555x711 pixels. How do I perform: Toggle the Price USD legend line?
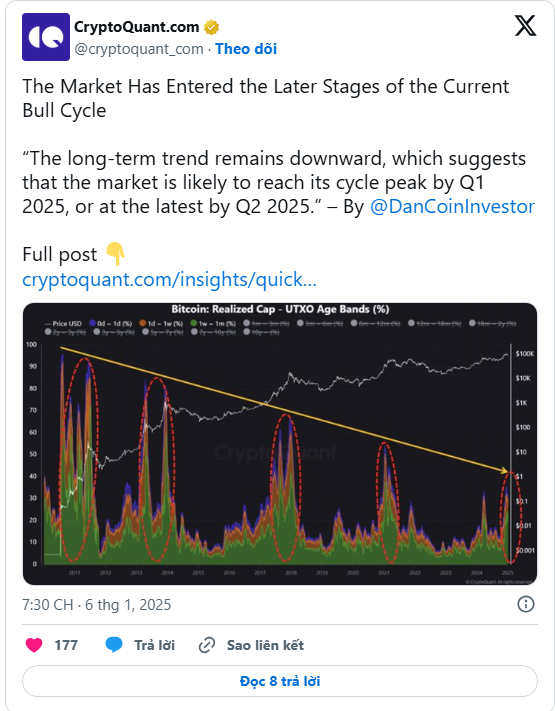coord(63,323)
